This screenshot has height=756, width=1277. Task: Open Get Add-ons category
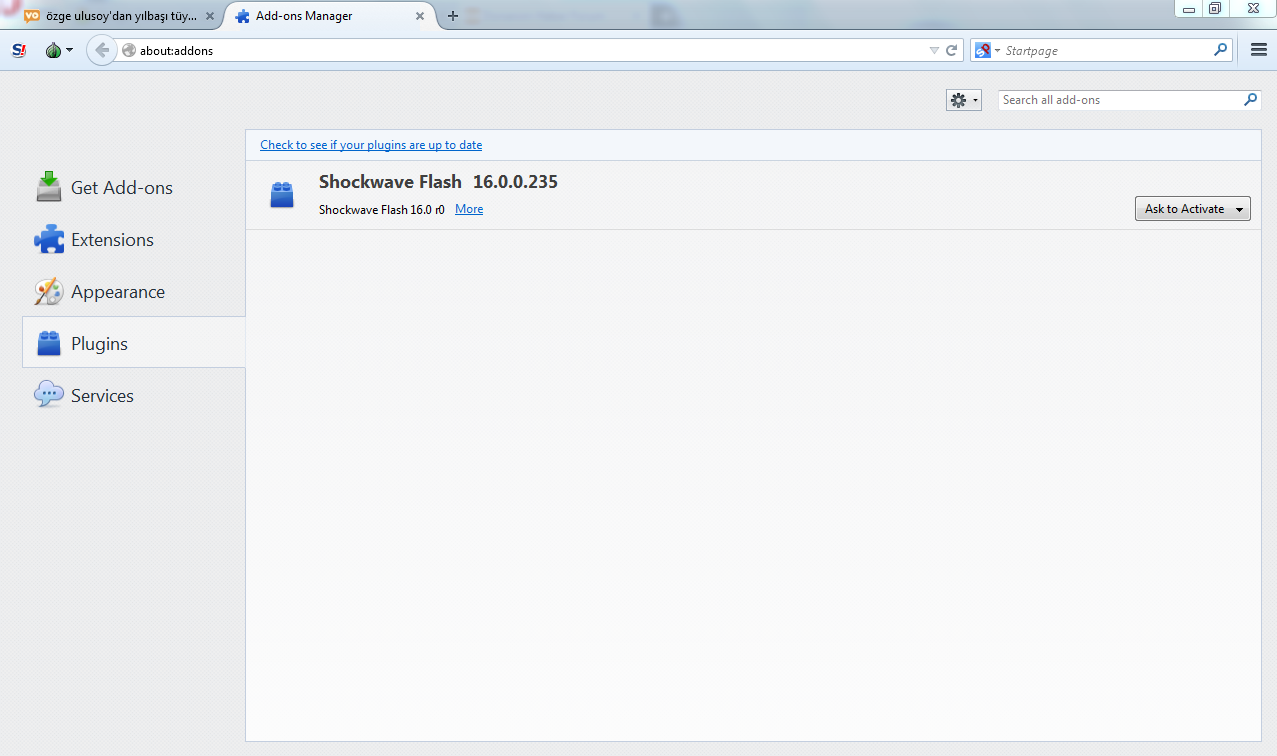click(133, 188)
